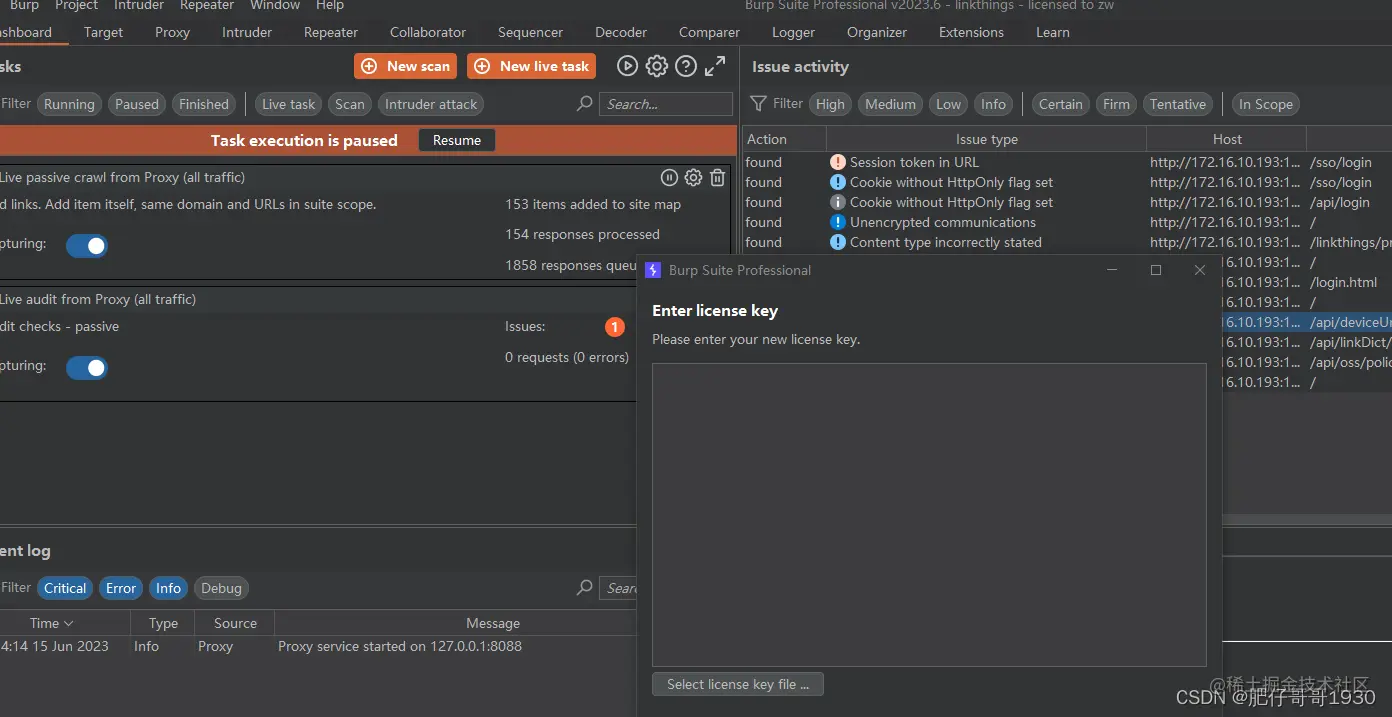
Task: Open the Target tab
Action: pos(103,32)
